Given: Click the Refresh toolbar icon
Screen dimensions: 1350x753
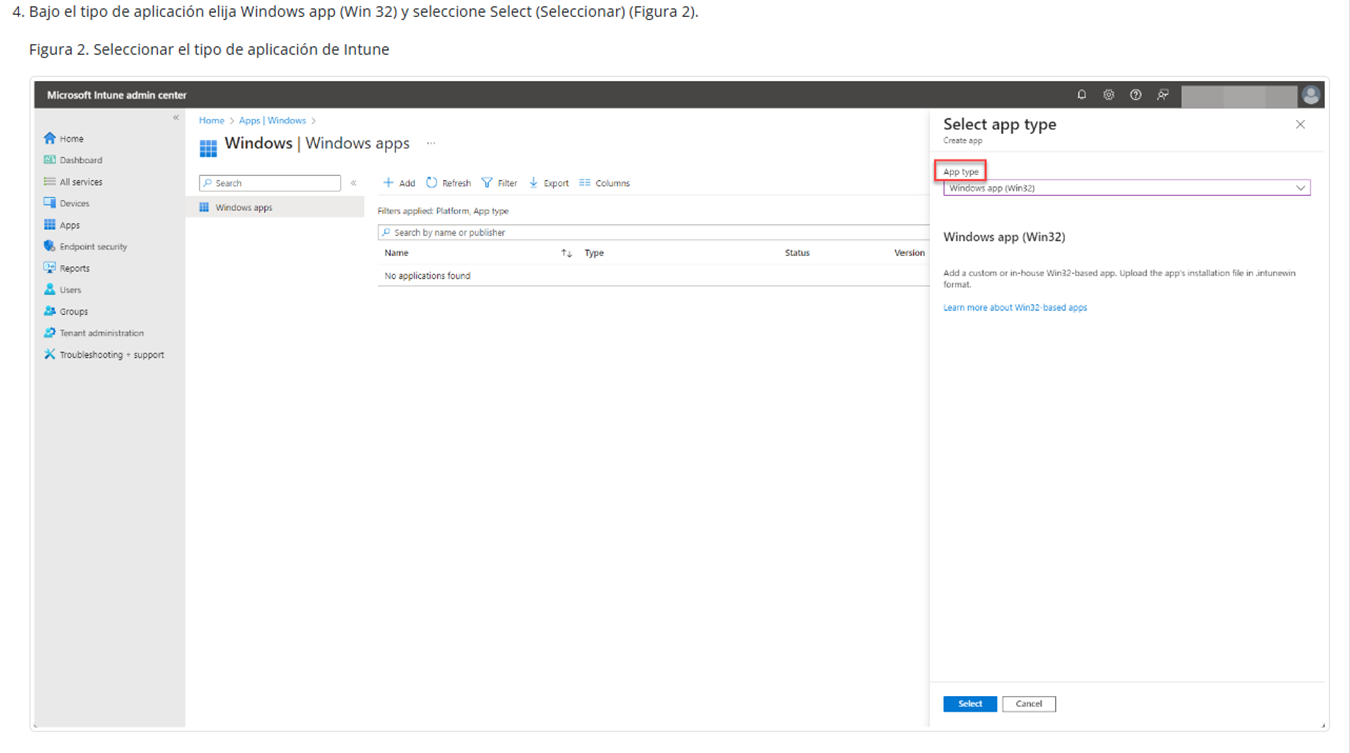Looking at the screenshot, I should coord(448,183).
